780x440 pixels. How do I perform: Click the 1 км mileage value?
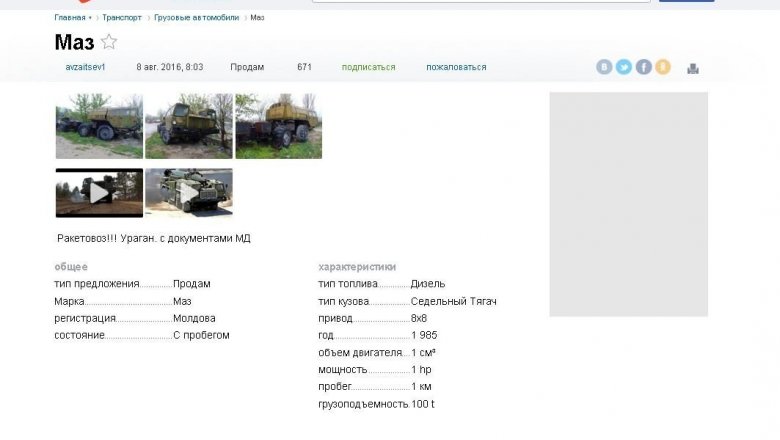click(x=421, y=387)
